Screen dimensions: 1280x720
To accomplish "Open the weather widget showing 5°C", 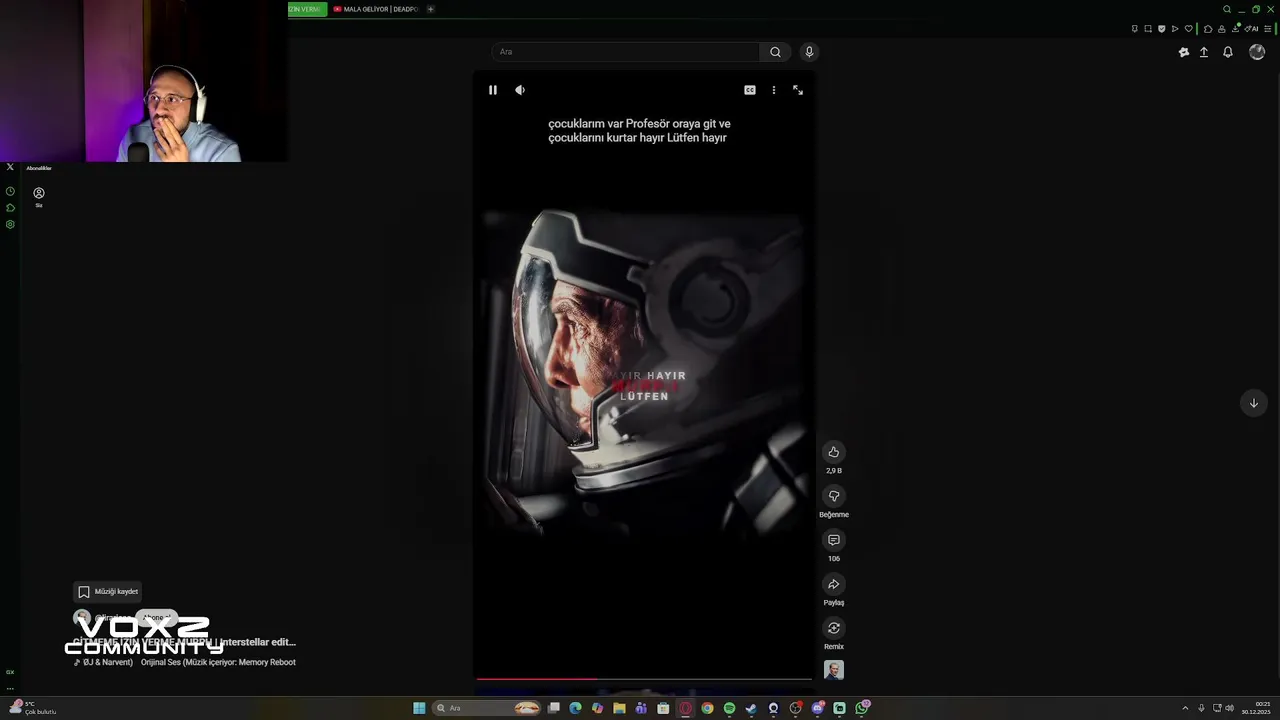I will (32, 708).
